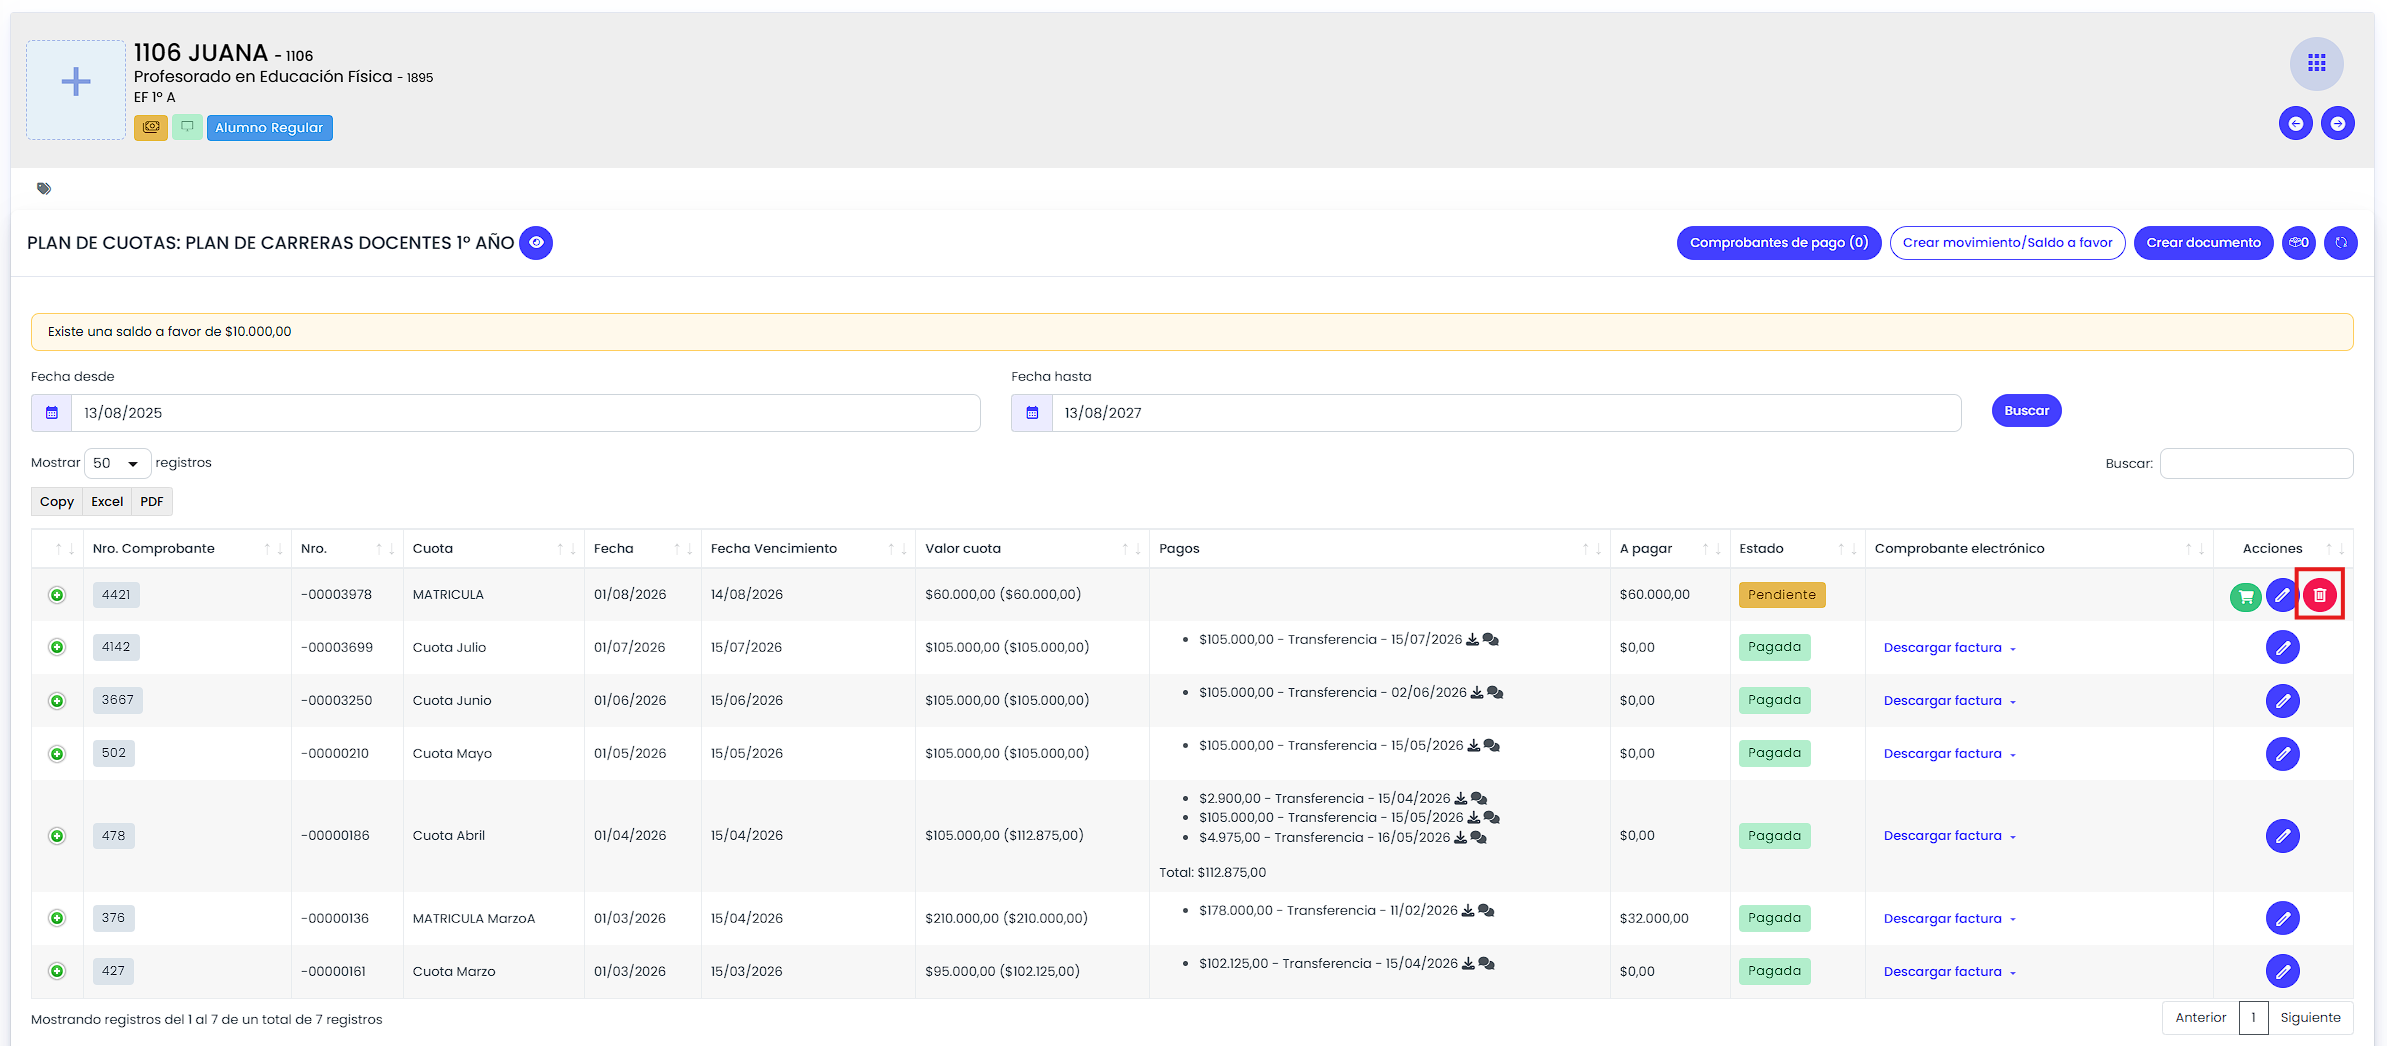The width and height of the screenshot is (2387, 1046).
Task: Go to Siguiente page
Action: (x=2310, y=1018)
